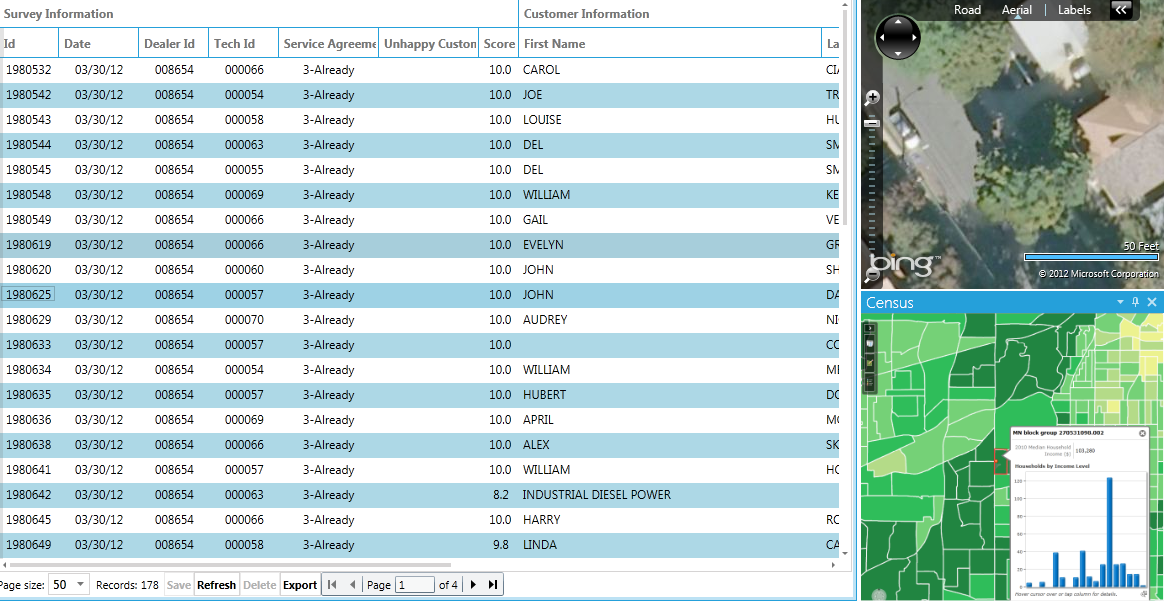Close the block group popup
This screenshot has width=1166, height=603.
click(x=1143, y=433)
